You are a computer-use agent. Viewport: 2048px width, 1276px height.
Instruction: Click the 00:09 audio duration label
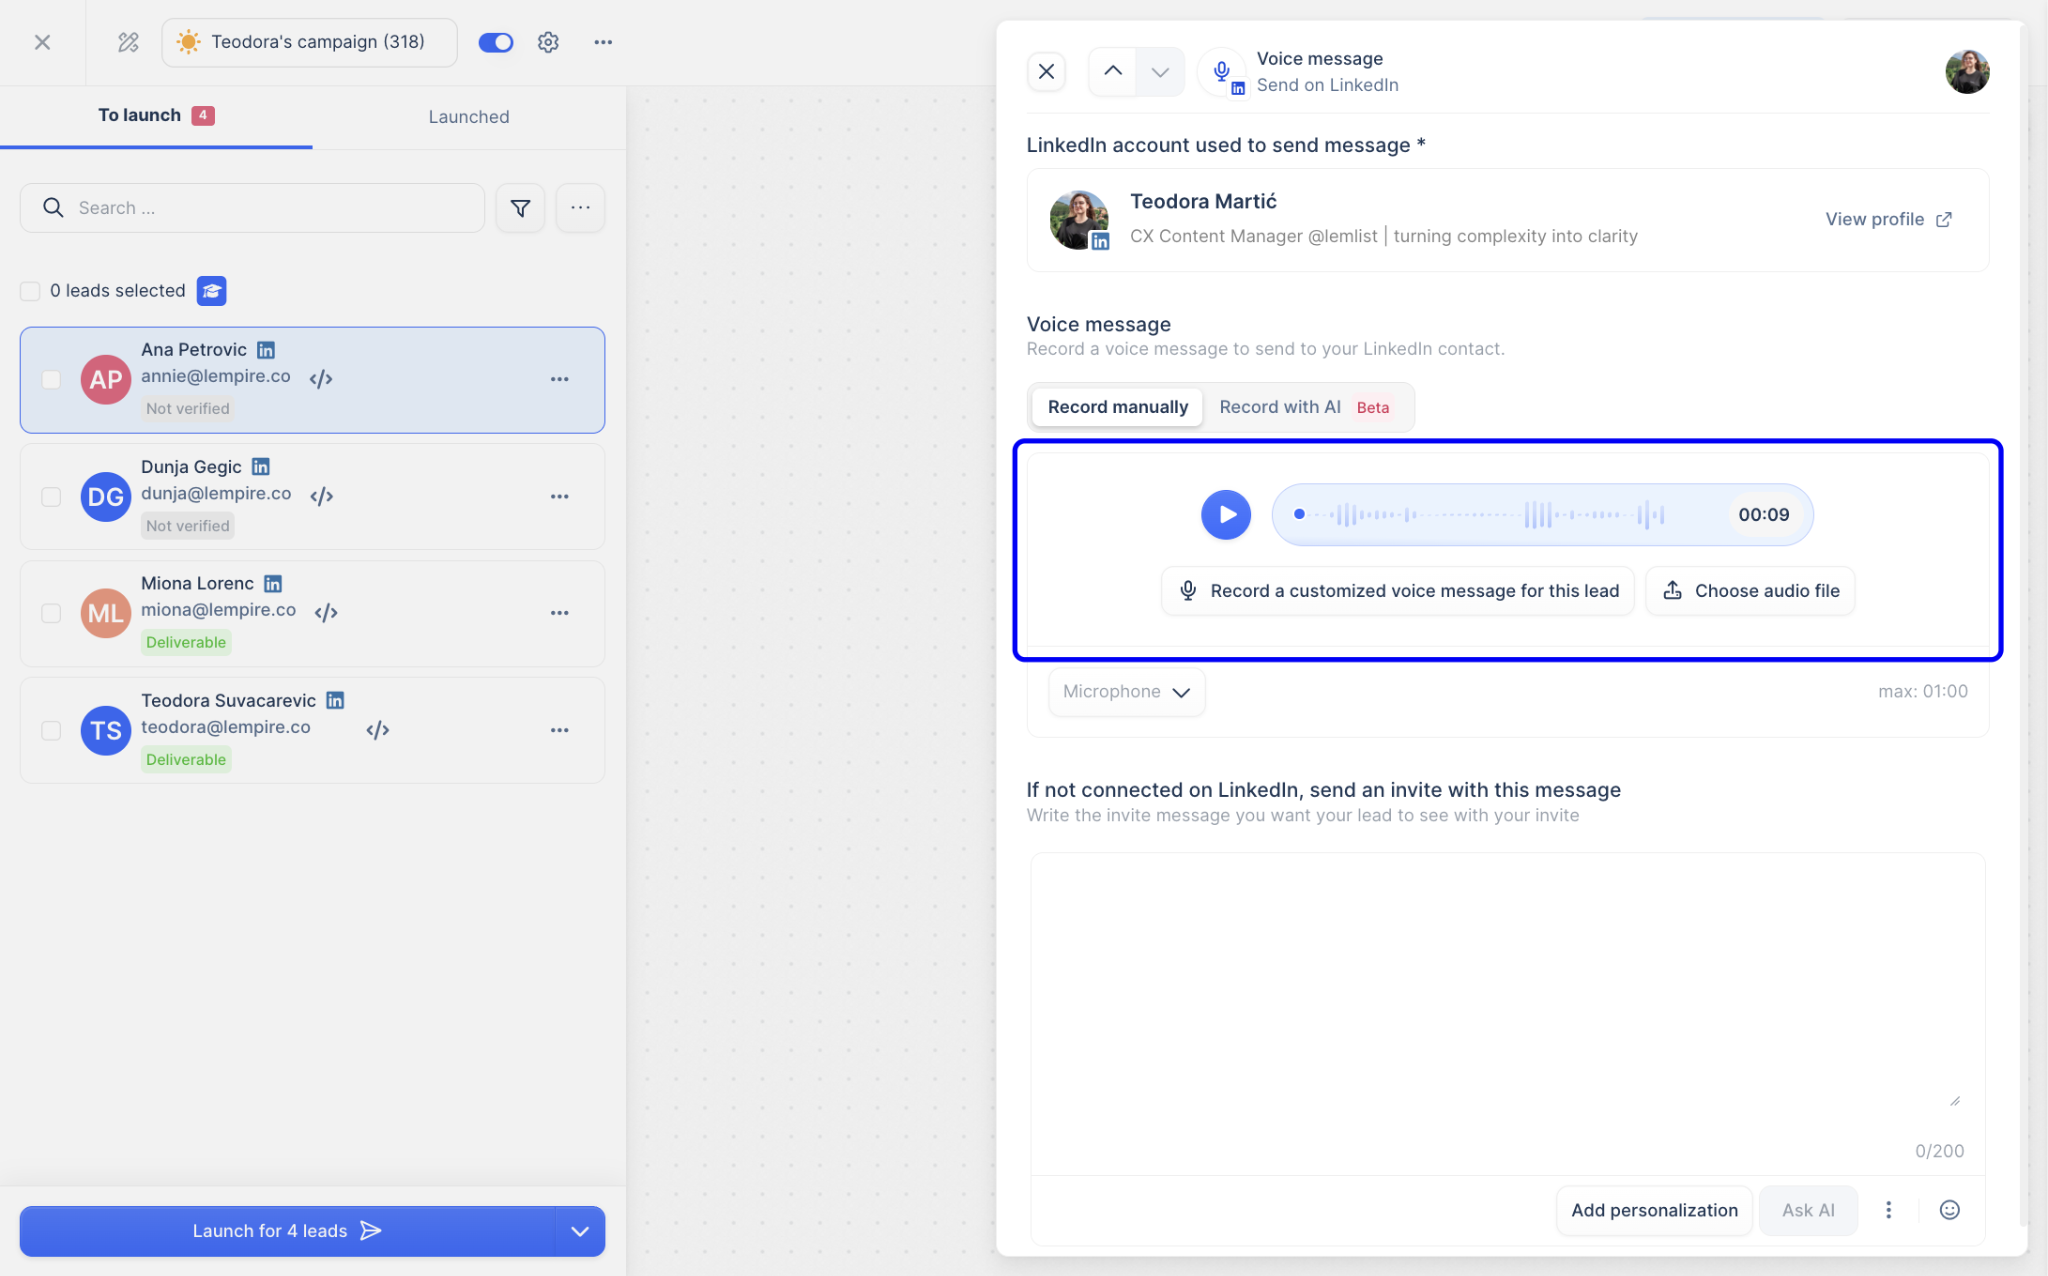coord(1764,515)
